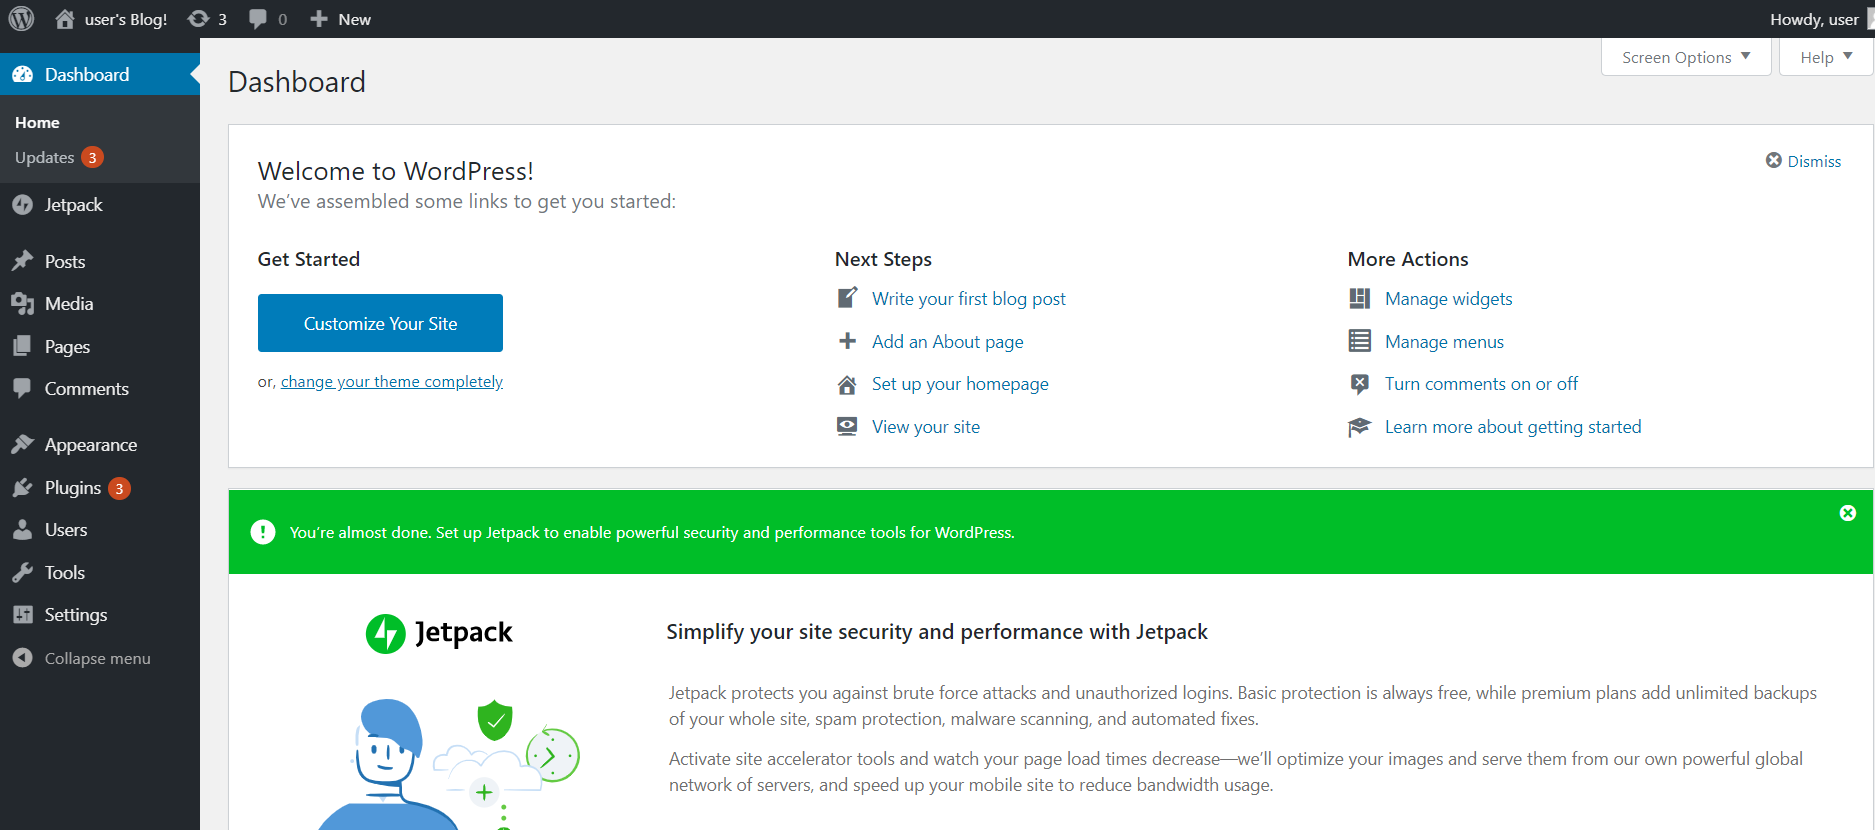Viewport: 1875px width, 833px height.
Task: Click the comment-off icon beside Turn comments on or off
Action: pos(1359,383)
